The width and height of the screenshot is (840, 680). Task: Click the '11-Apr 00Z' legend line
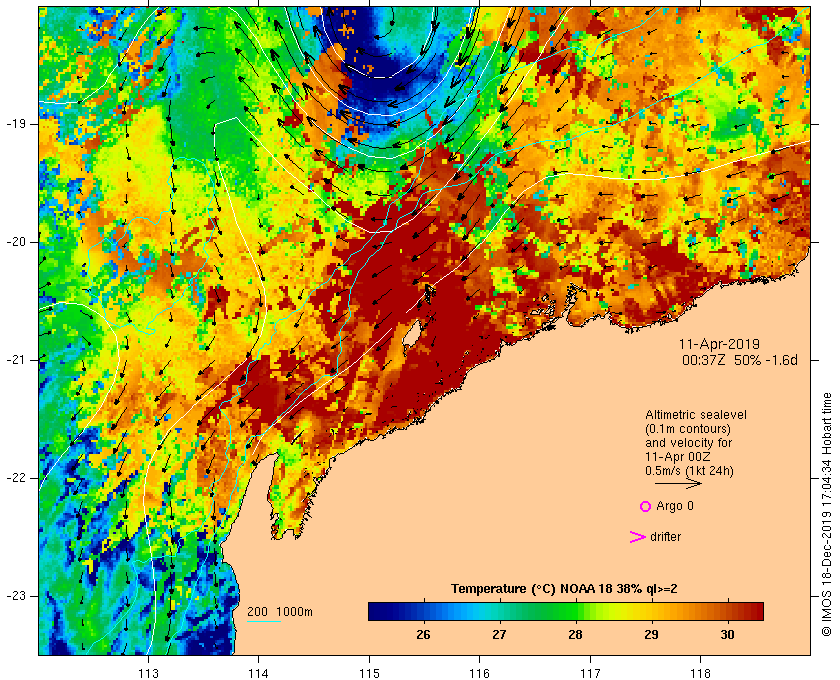point(678,457)
